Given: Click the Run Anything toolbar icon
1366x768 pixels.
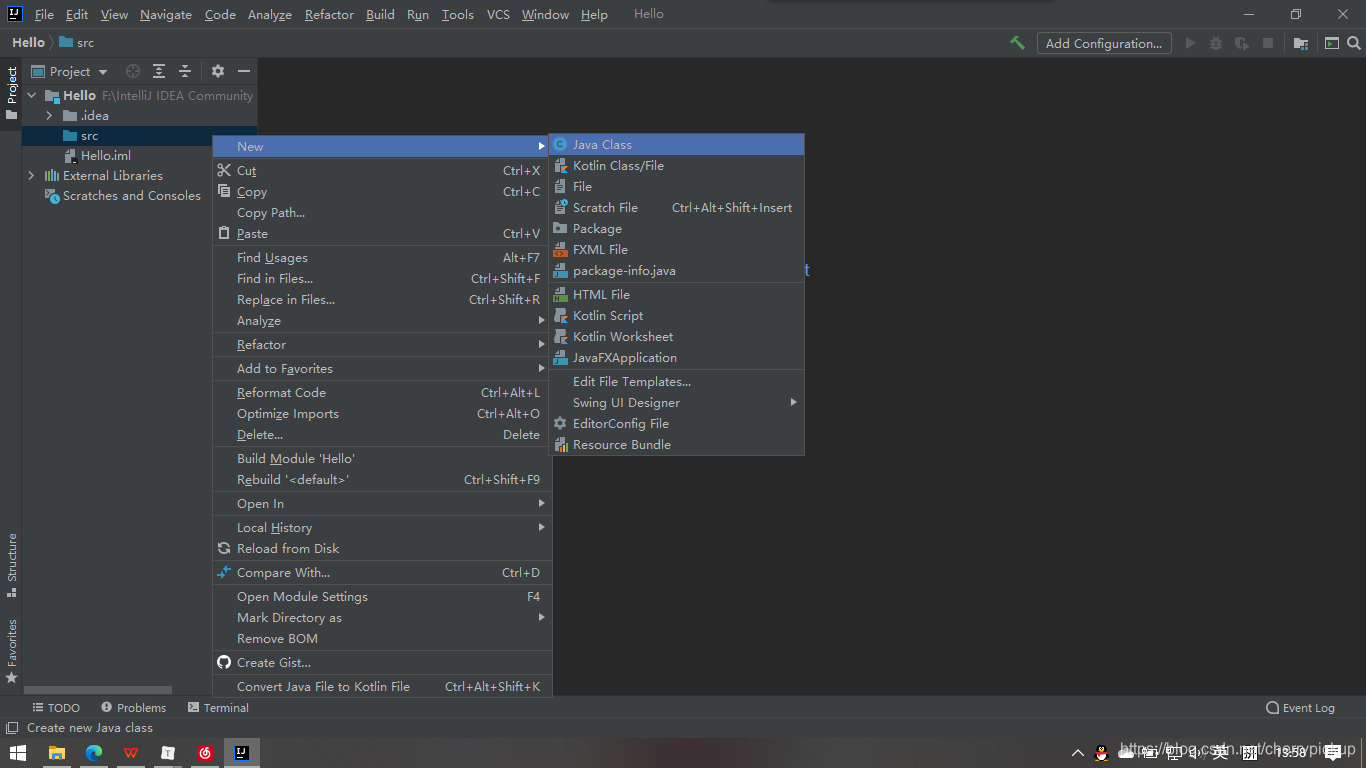Looking at the screenshot, I should click(1332, 43).
